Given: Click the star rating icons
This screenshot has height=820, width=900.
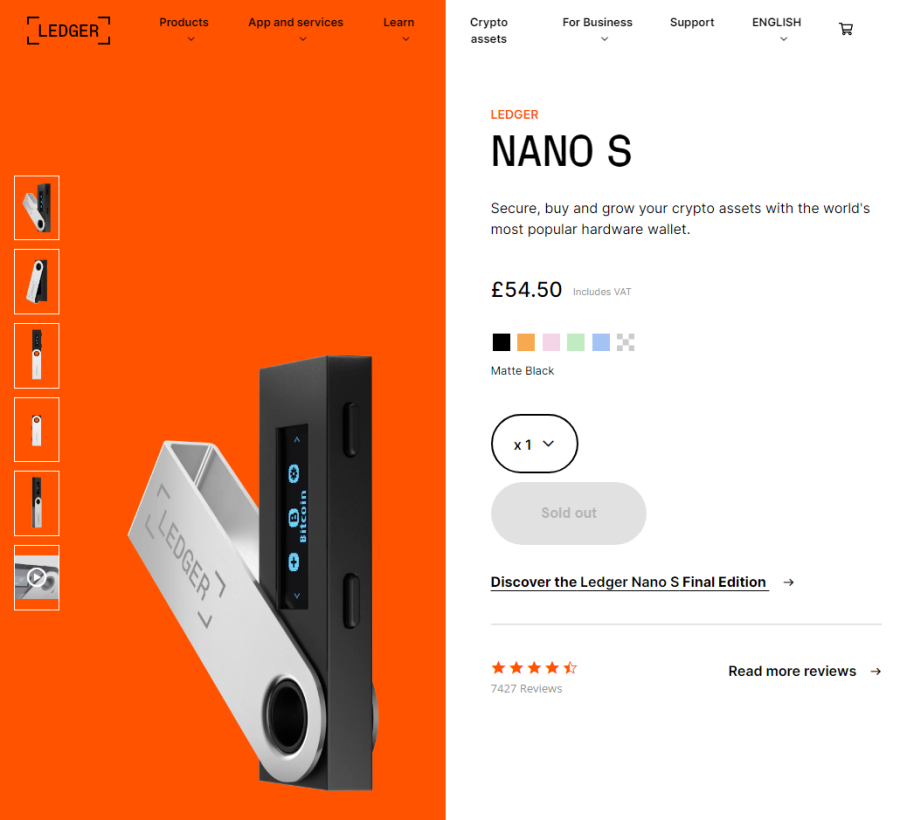Looking at the screenshot, I should pos(534,667).
